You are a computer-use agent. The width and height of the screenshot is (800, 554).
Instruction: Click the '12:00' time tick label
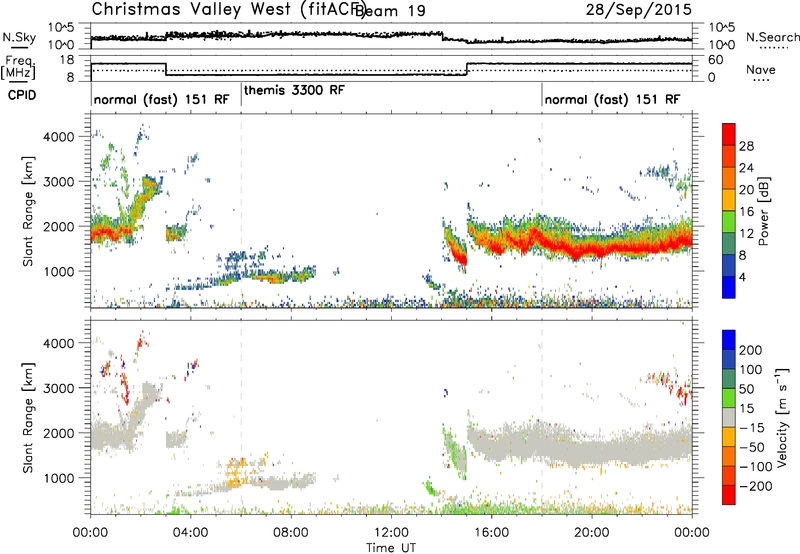[x=391, y=533]
